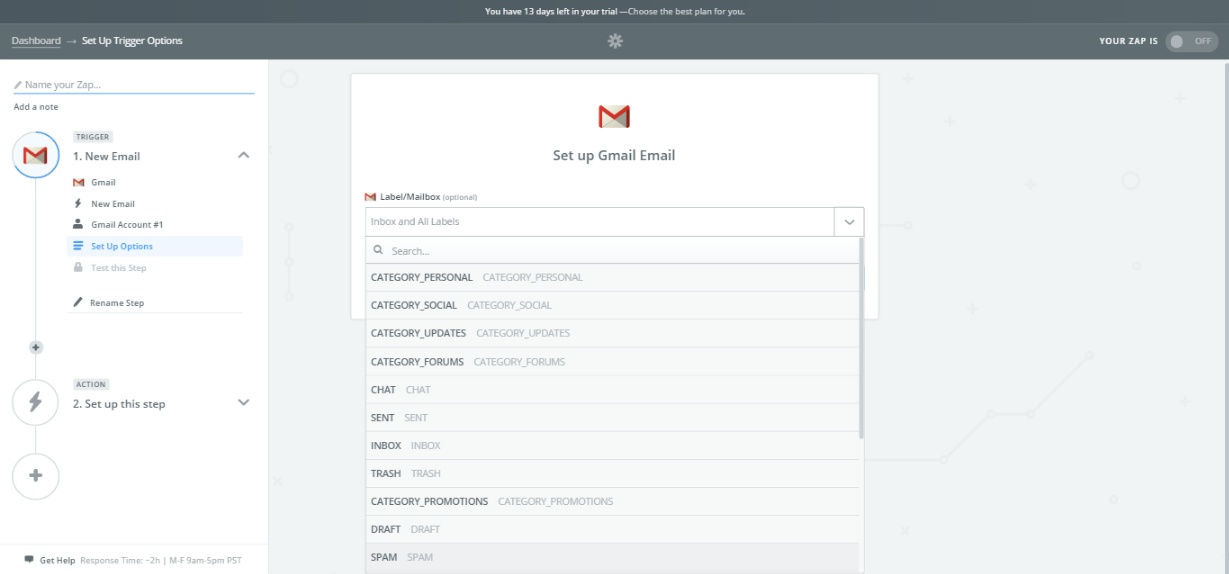The image size is (1229, 574).
Task: Click the dropdown list scrollbar
Action: (861, 337)
